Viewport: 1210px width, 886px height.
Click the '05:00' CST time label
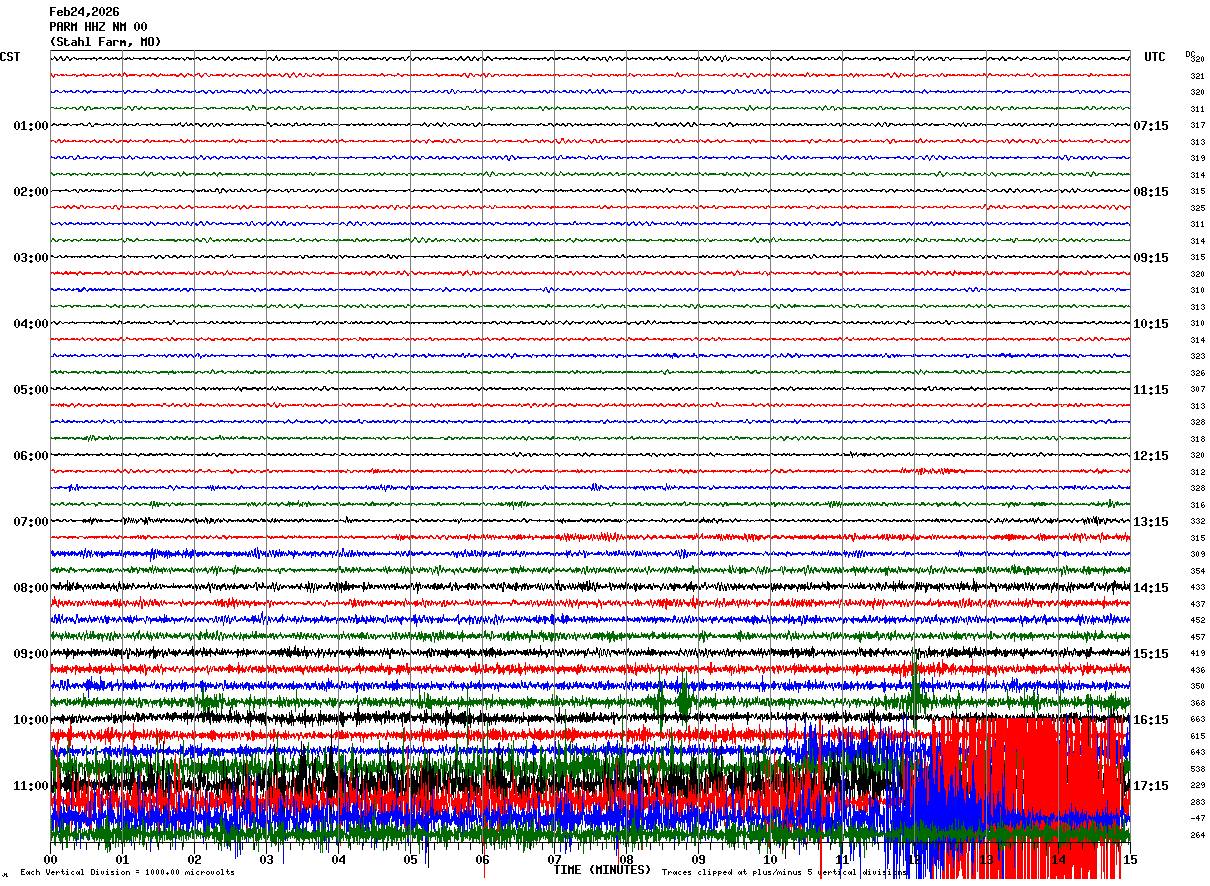point(31,390)
